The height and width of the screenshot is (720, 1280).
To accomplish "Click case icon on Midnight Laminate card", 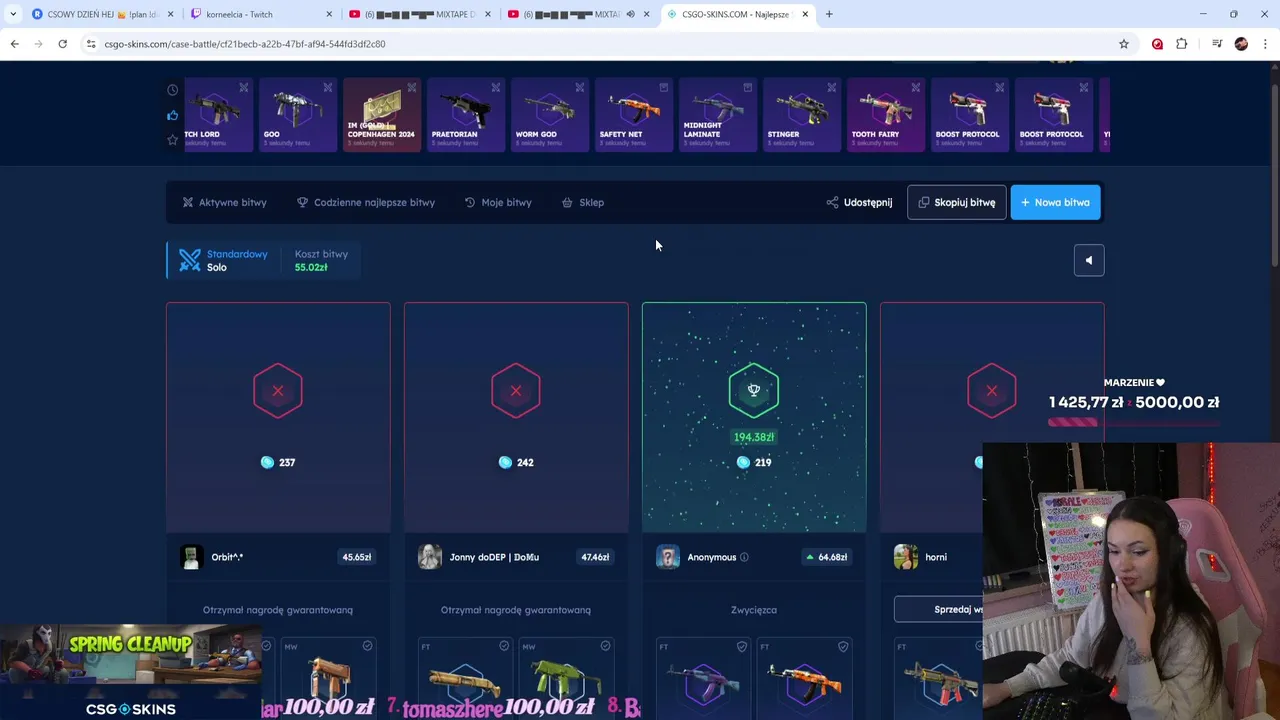I will pyautogui.click(x=747, y=88).
